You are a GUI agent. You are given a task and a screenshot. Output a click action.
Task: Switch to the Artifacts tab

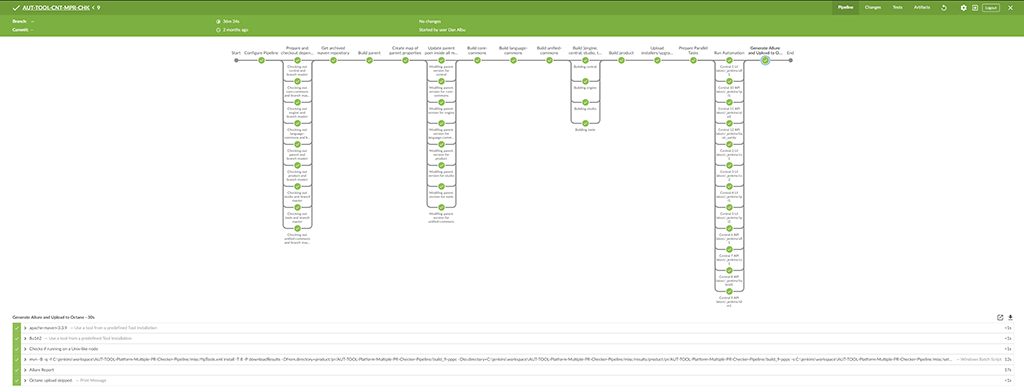click(922, 8)
